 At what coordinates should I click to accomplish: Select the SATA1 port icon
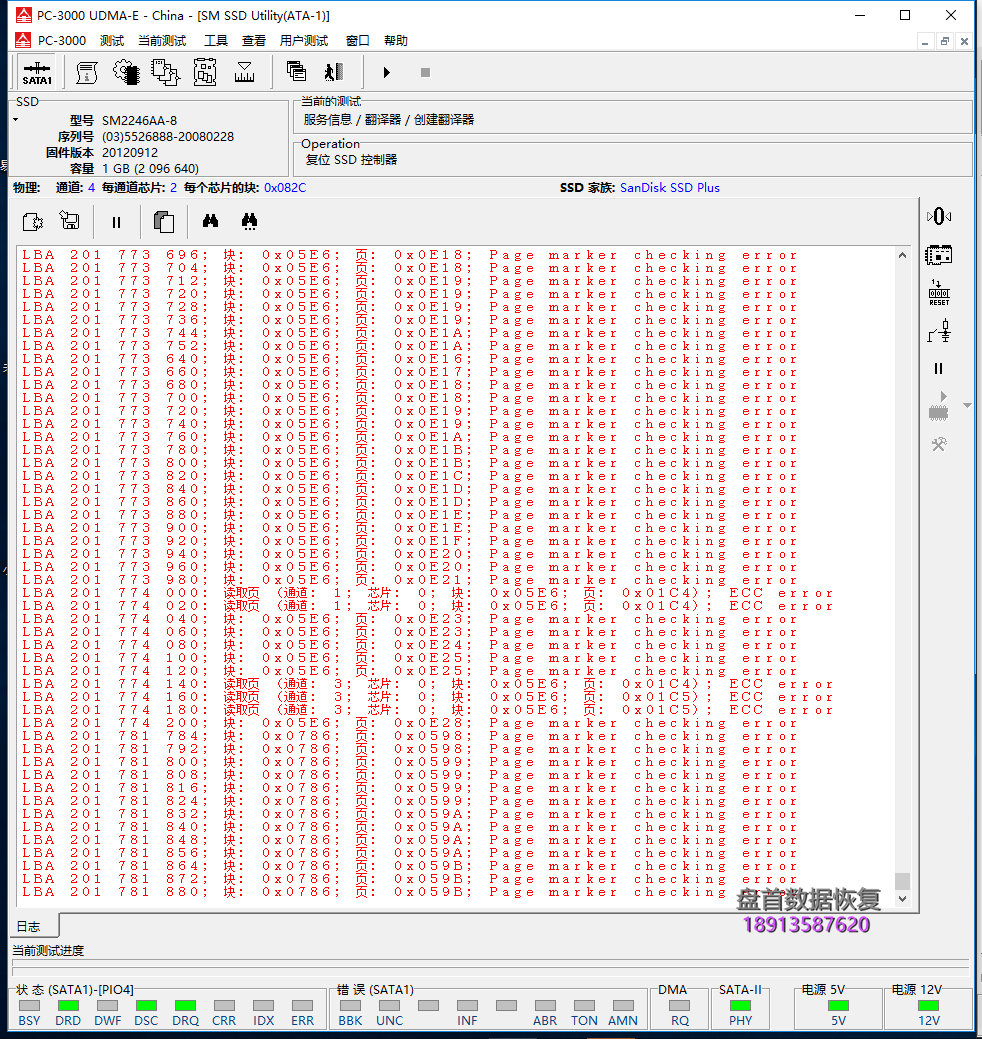pos(37,72)
